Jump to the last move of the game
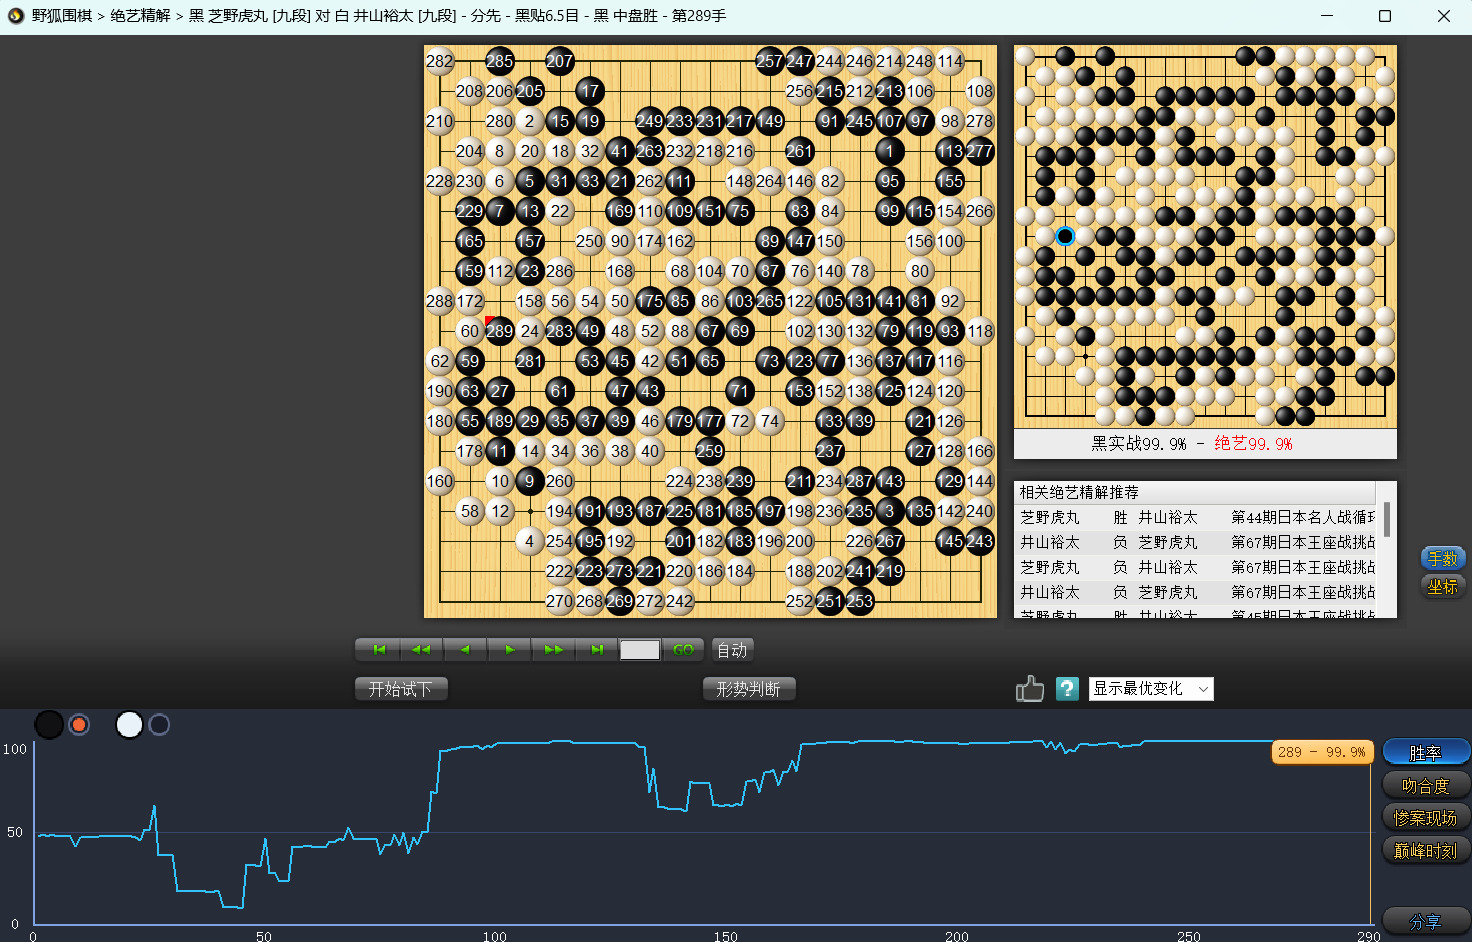 click(597, 650)
